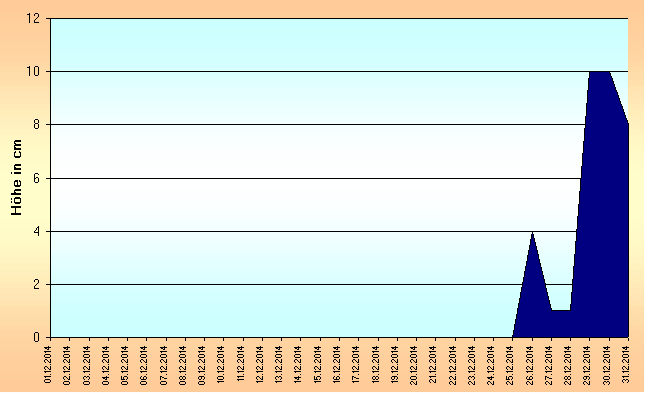
Task: Click the 6 cm horizontal gridline
Action: [x=316, y=178]
